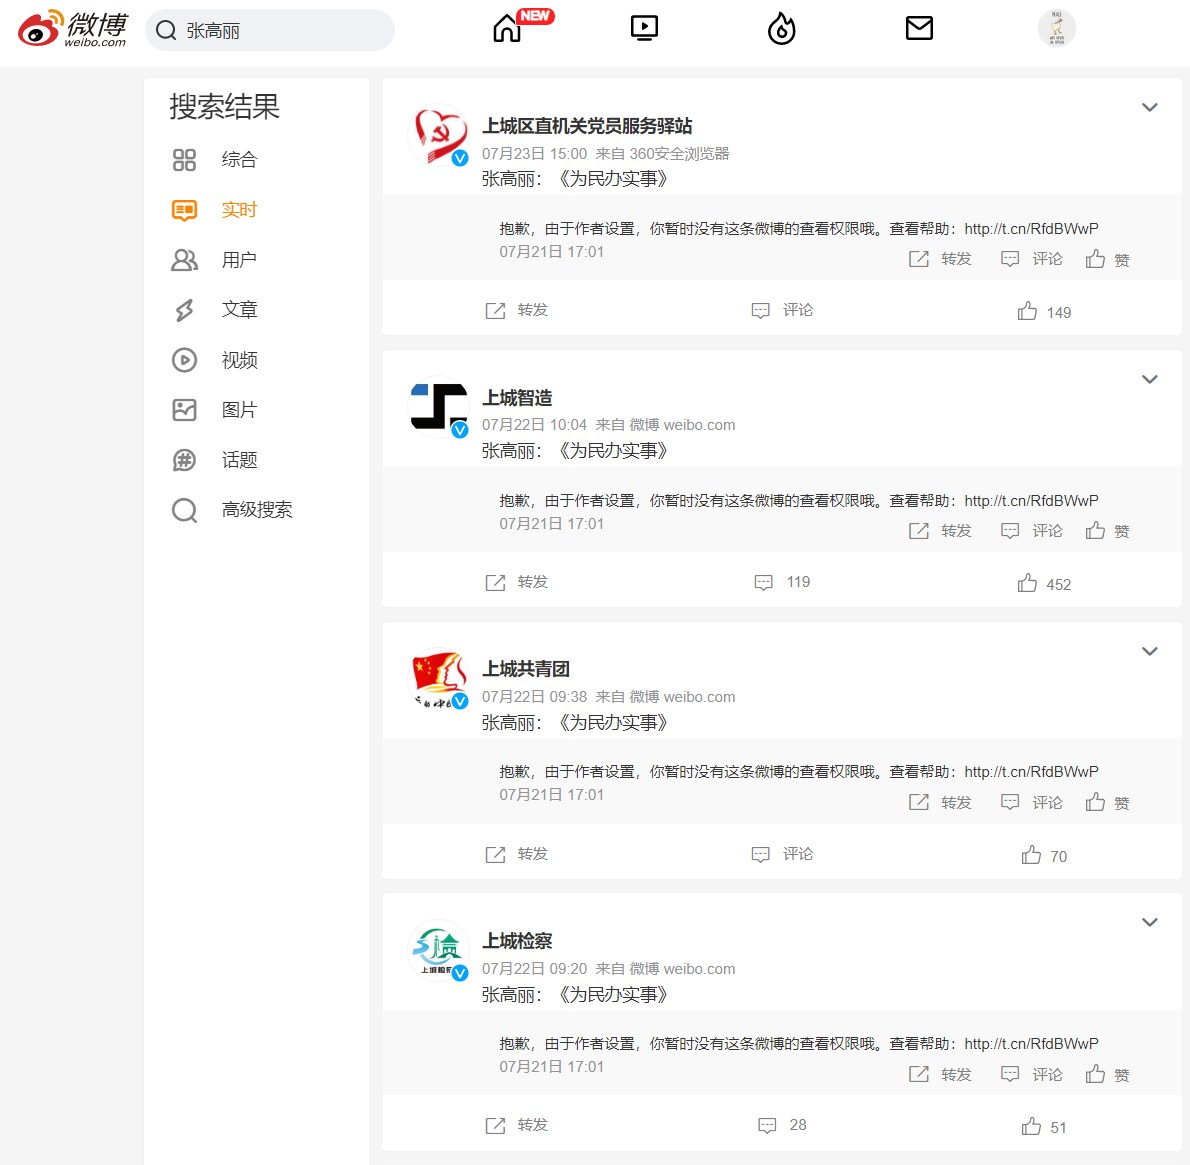Click the Weibo logo
Screen dimensions: 1190x1165
click(73, 29)
